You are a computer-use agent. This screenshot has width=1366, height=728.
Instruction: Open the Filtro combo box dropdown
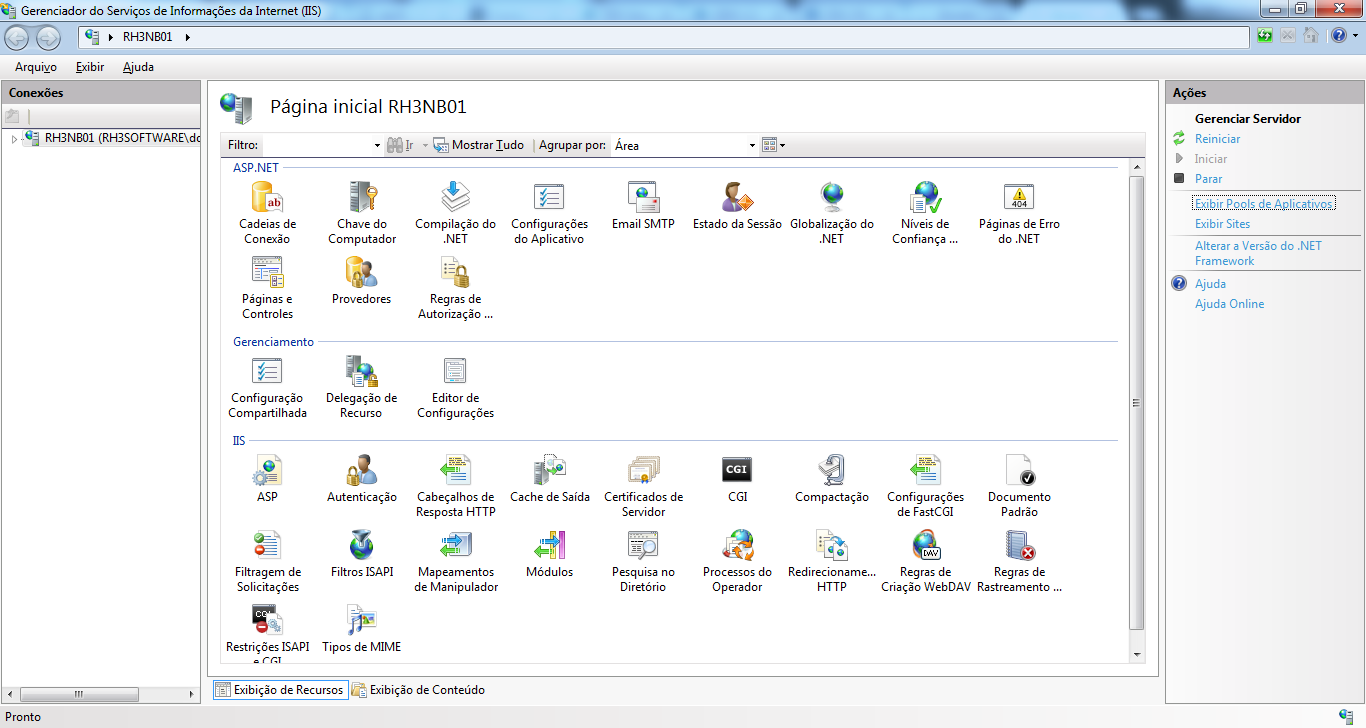tap(377, 146)
